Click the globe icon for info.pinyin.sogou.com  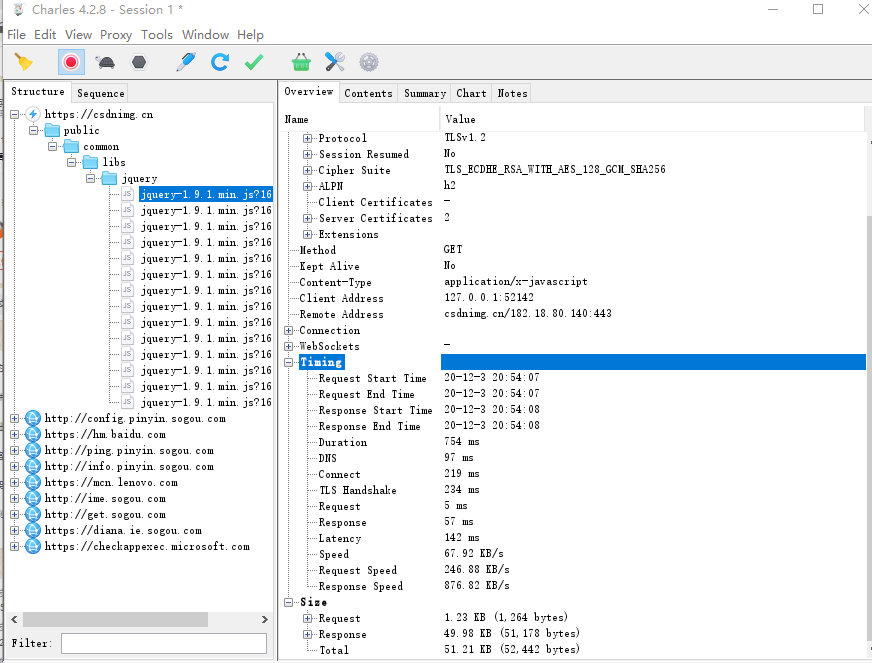click(x=33, y=466)
